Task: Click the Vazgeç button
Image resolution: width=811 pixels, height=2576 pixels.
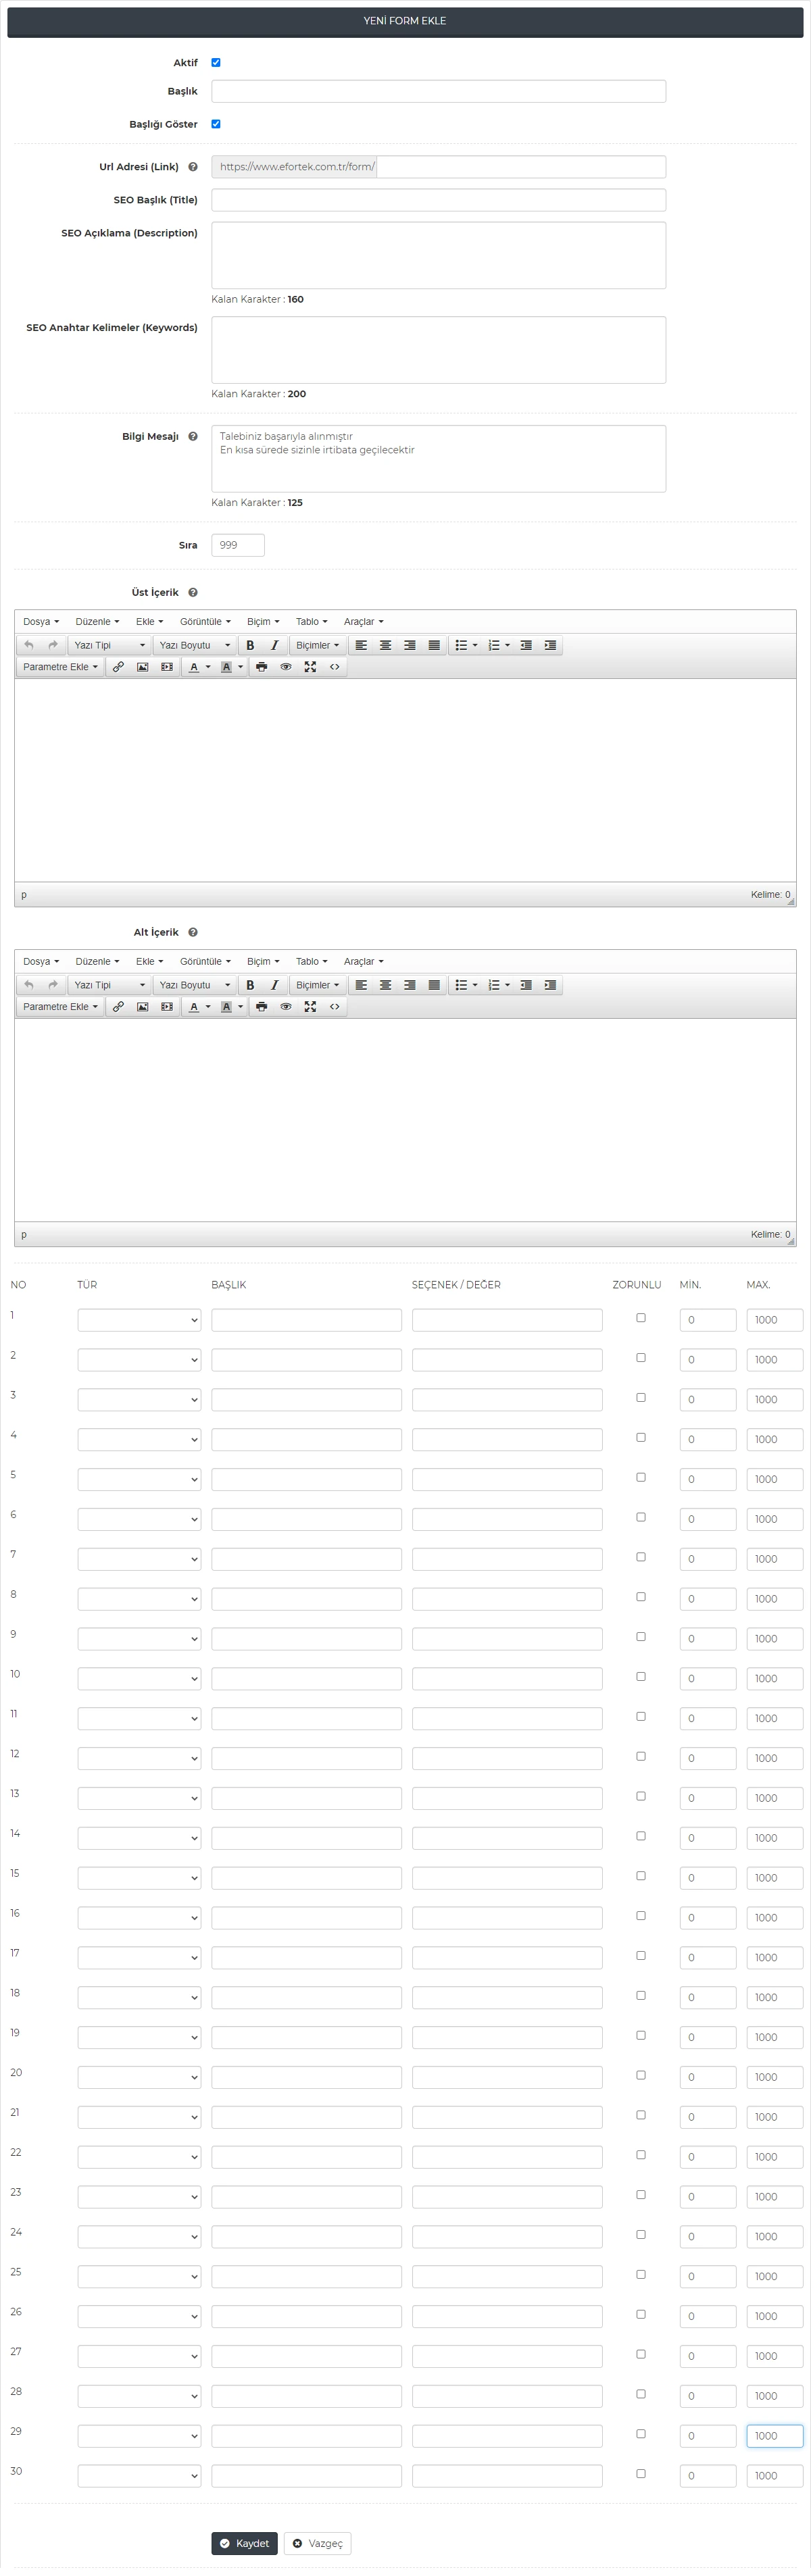Action: 317,2543
